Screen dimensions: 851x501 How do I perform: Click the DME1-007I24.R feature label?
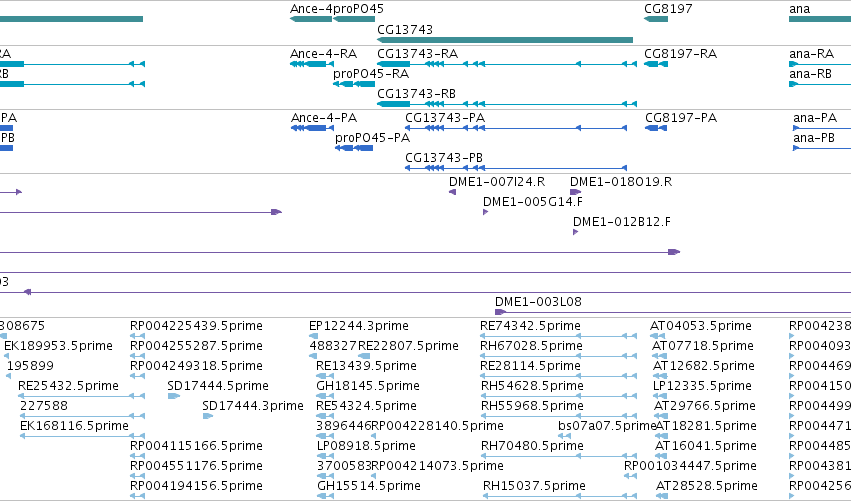(x=497, y=182)
